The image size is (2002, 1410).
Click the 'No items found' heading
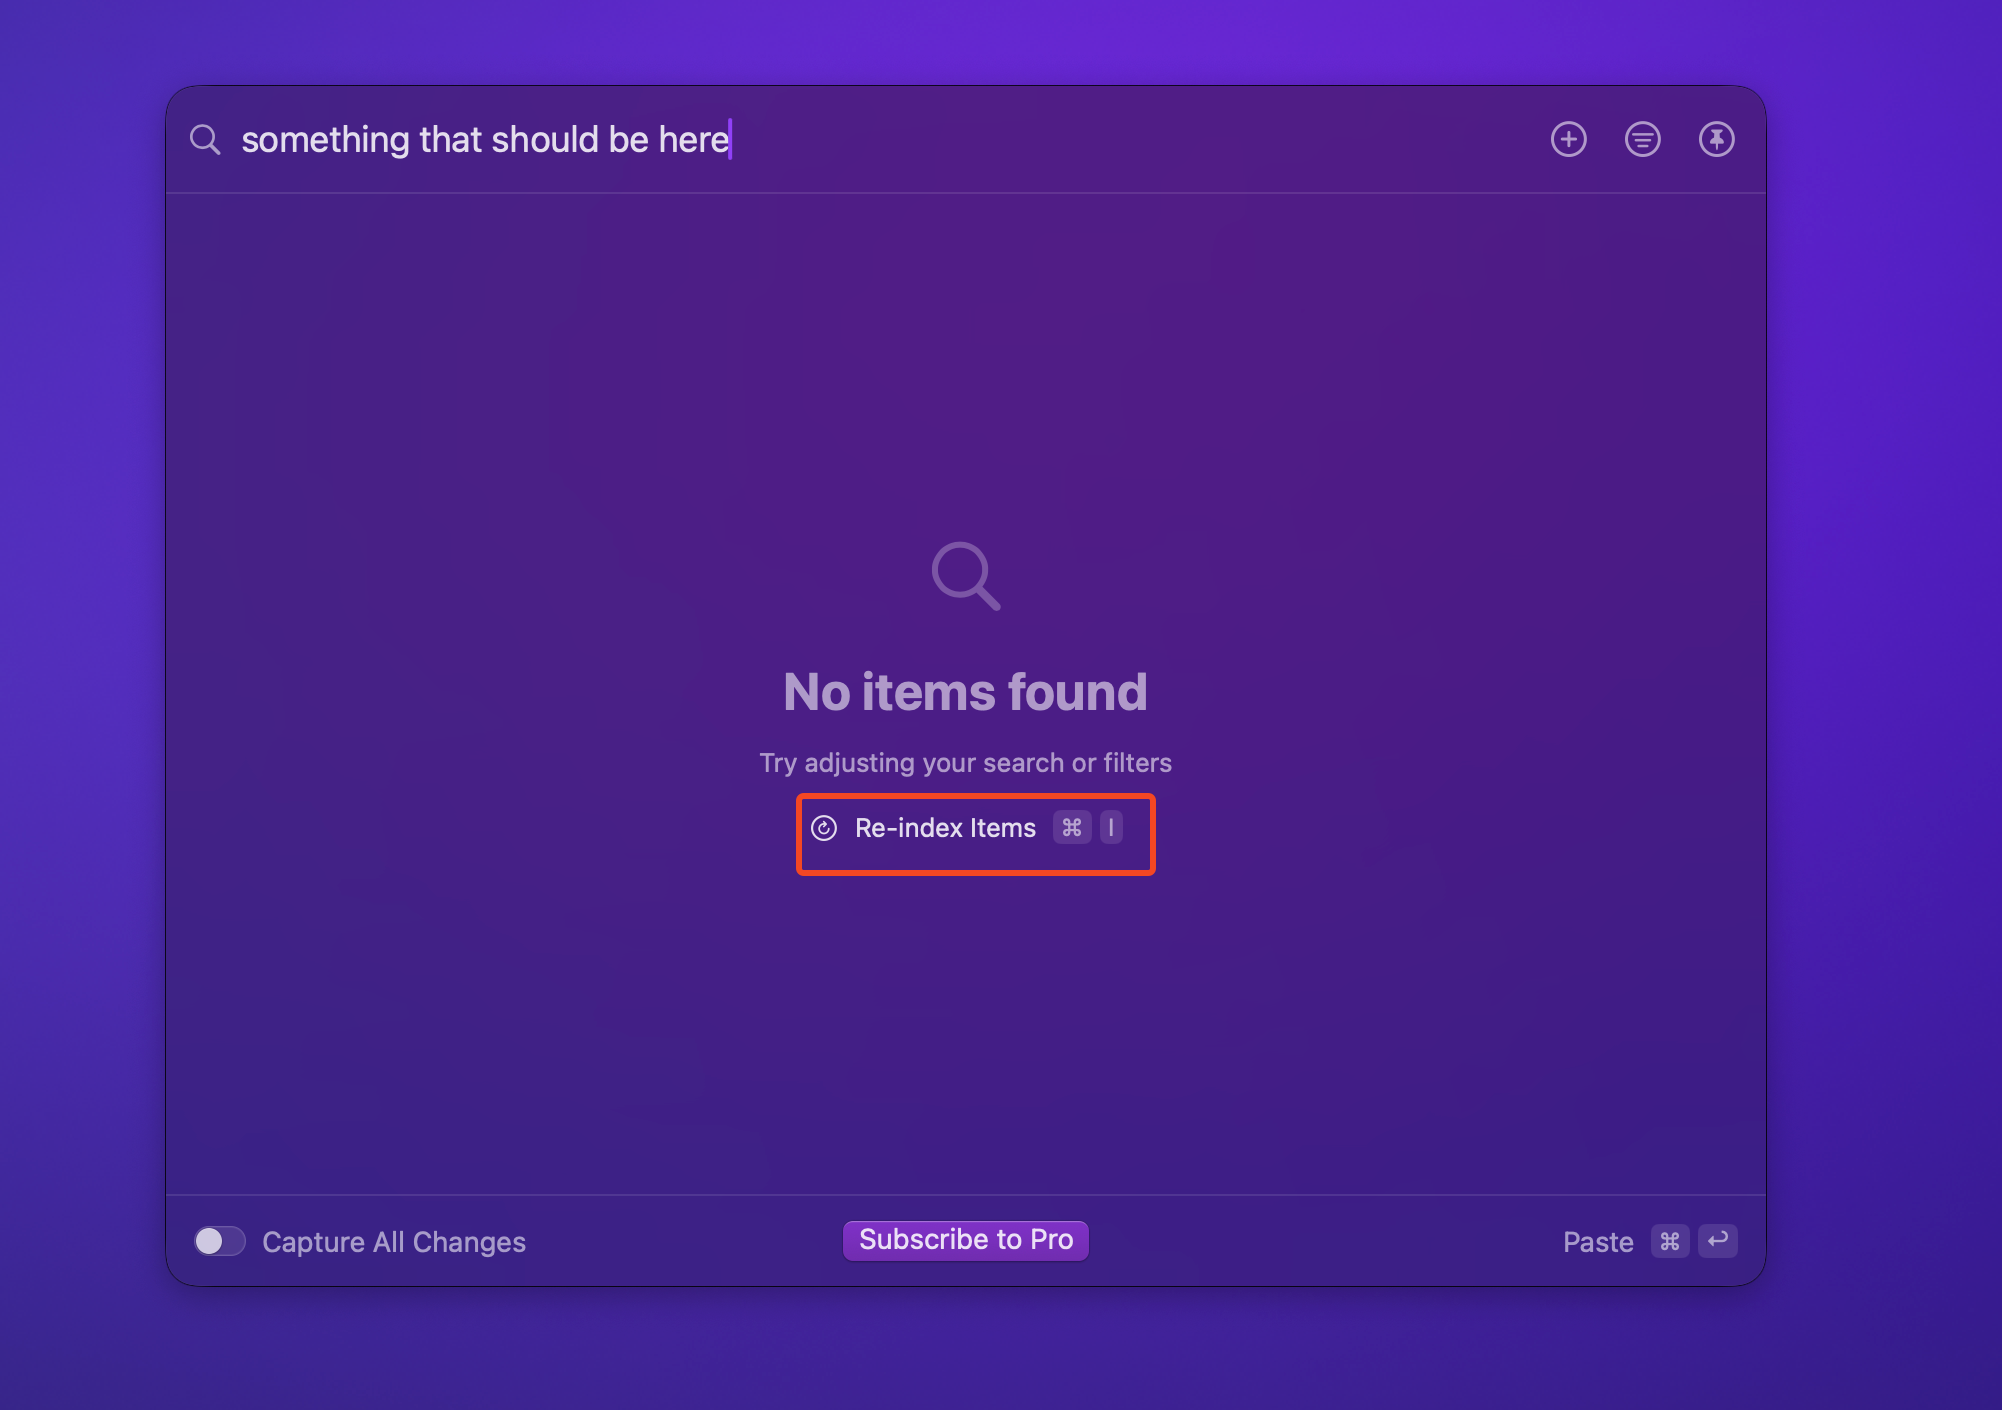click(965, 692)
